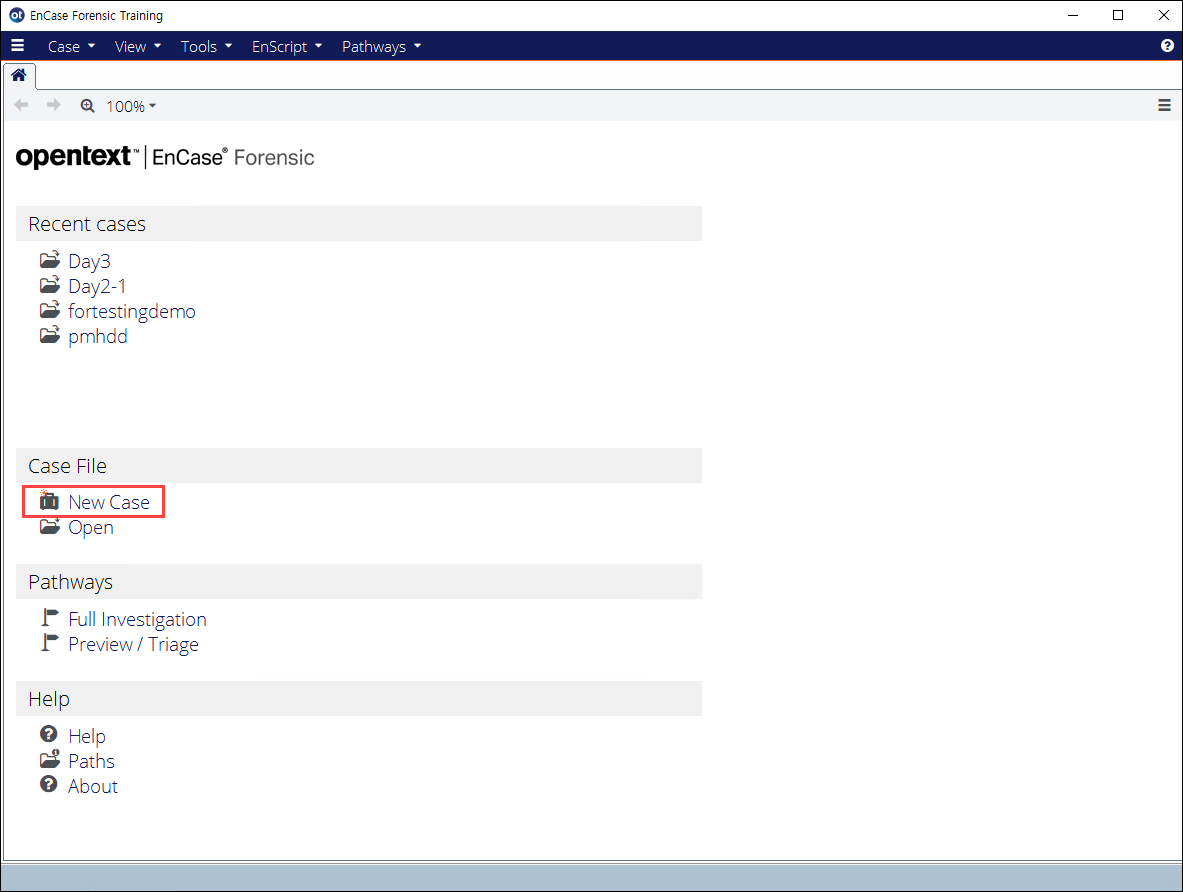
Task: Open the Help link under the Help section
Action: [x=87, y=736]
